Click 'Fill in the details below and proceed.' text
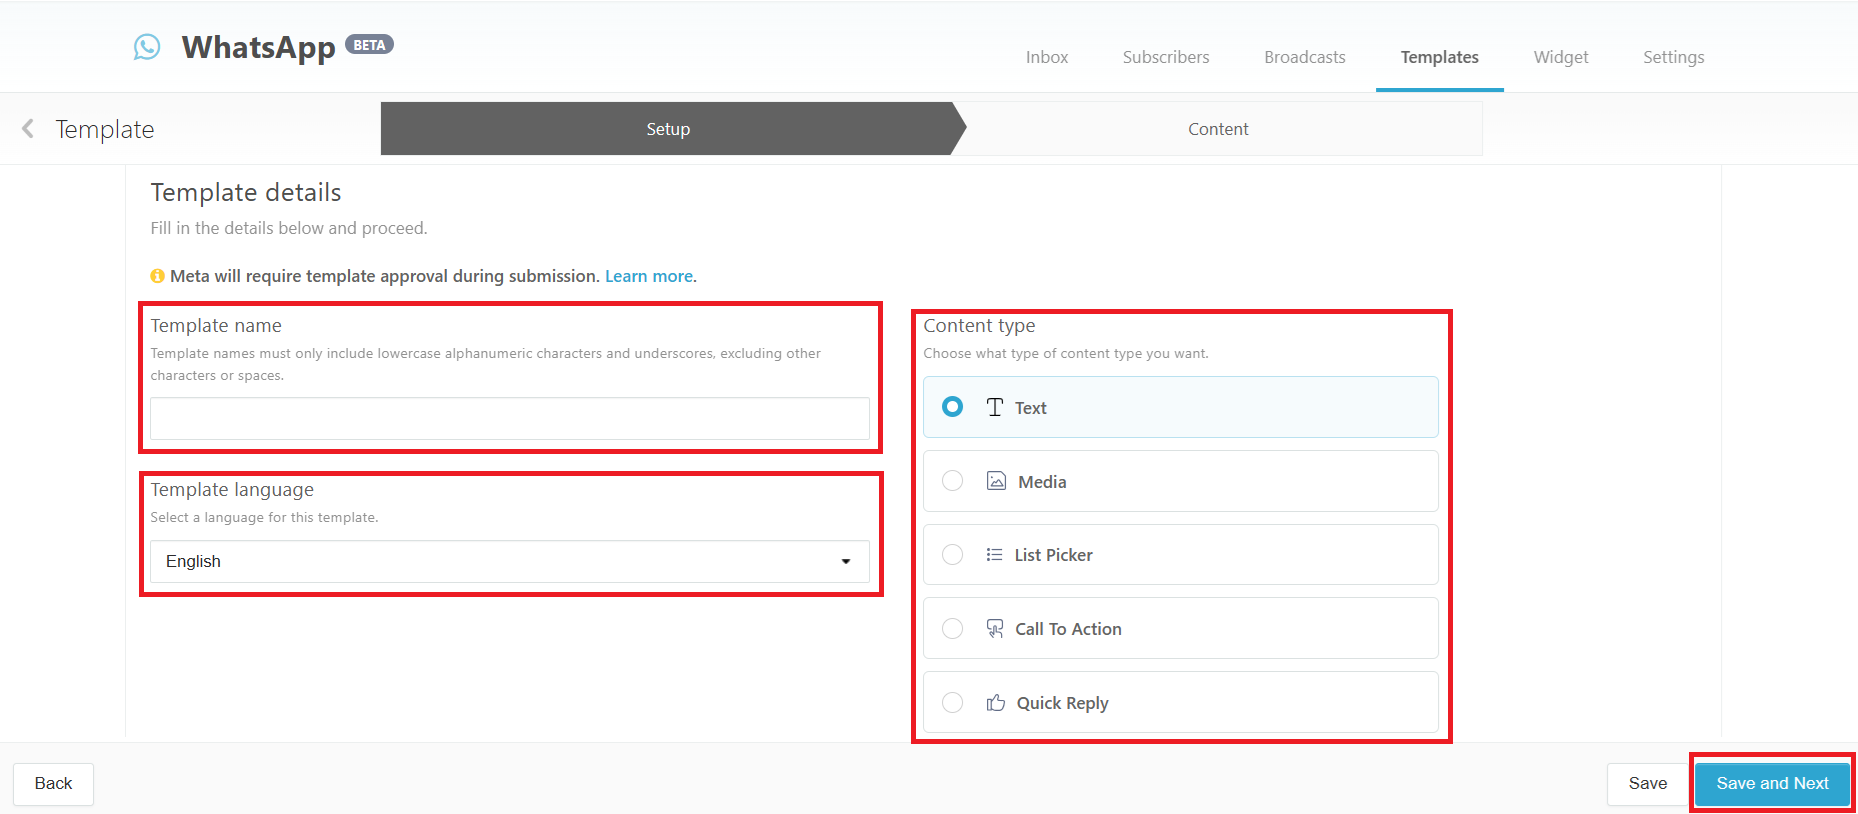Image resolution: width=1858 pixels, height=814 pixels. (289, 228)
